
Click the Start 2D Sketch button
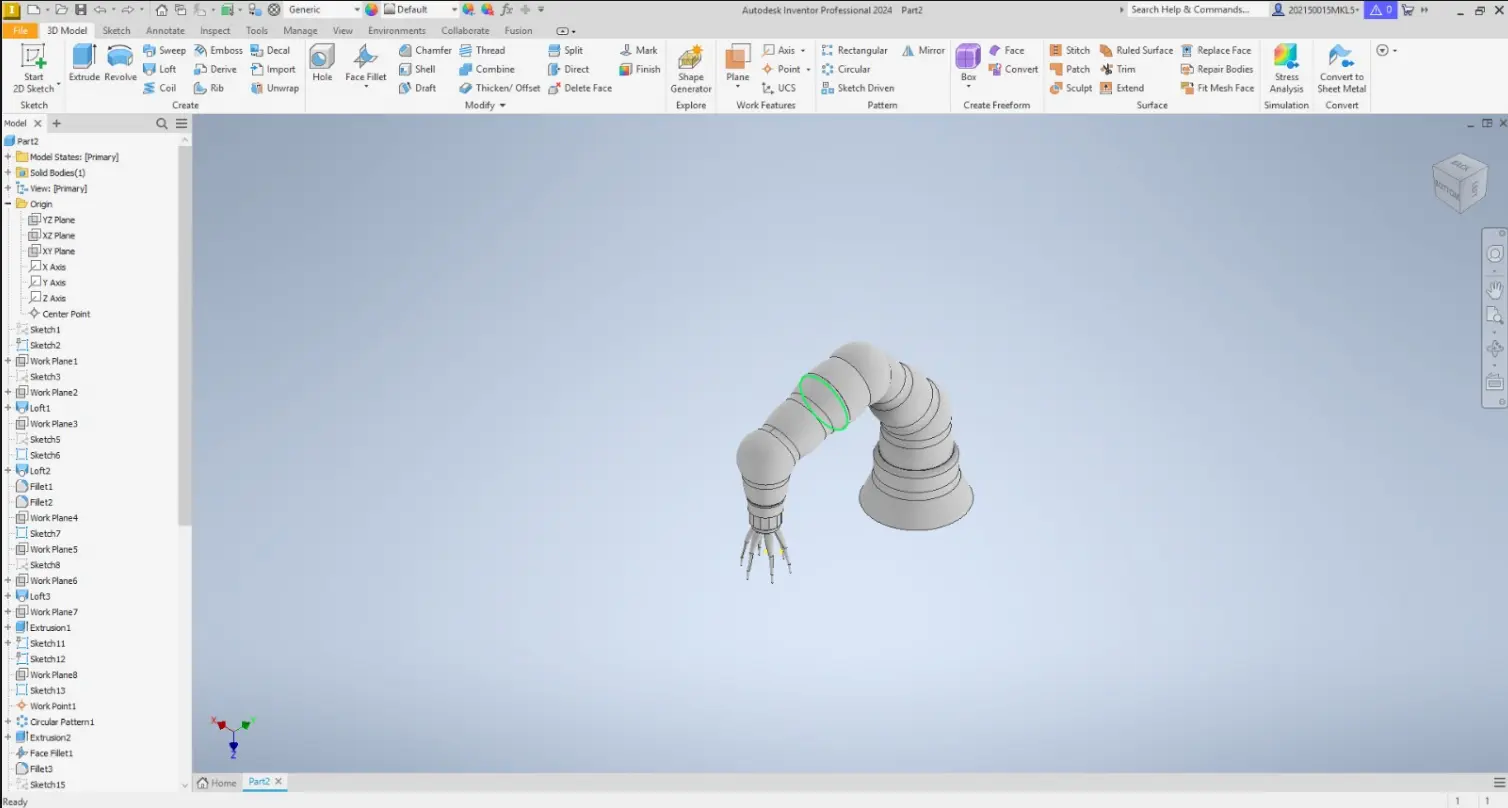(33, 68)
